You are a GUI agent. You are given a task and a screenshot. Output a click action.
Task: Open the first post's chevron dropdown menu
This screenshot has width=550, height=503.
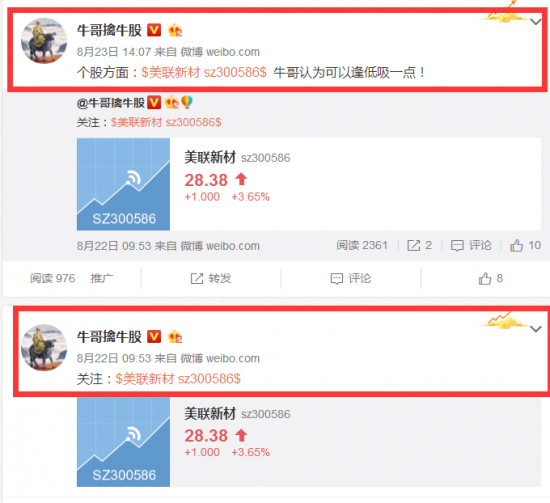[x=536, y=22]
